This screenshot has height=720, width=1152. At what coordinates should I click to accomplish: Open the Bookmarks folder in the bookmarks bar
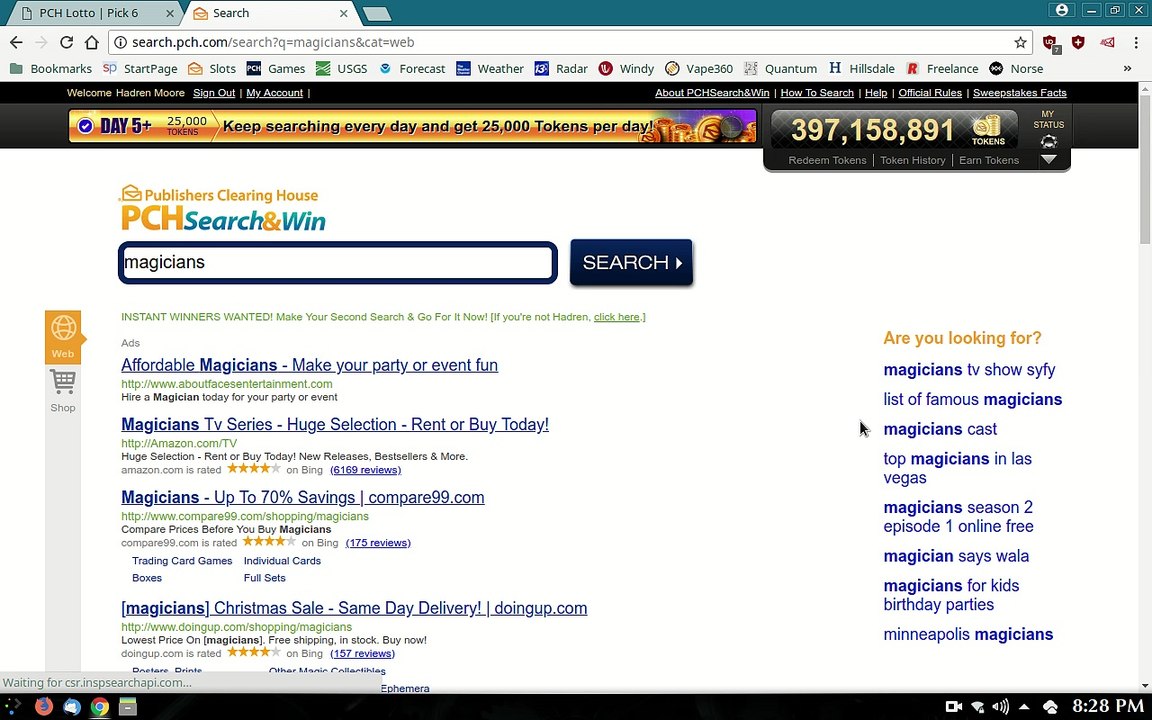pyautogui.click(x=51, y=68)
